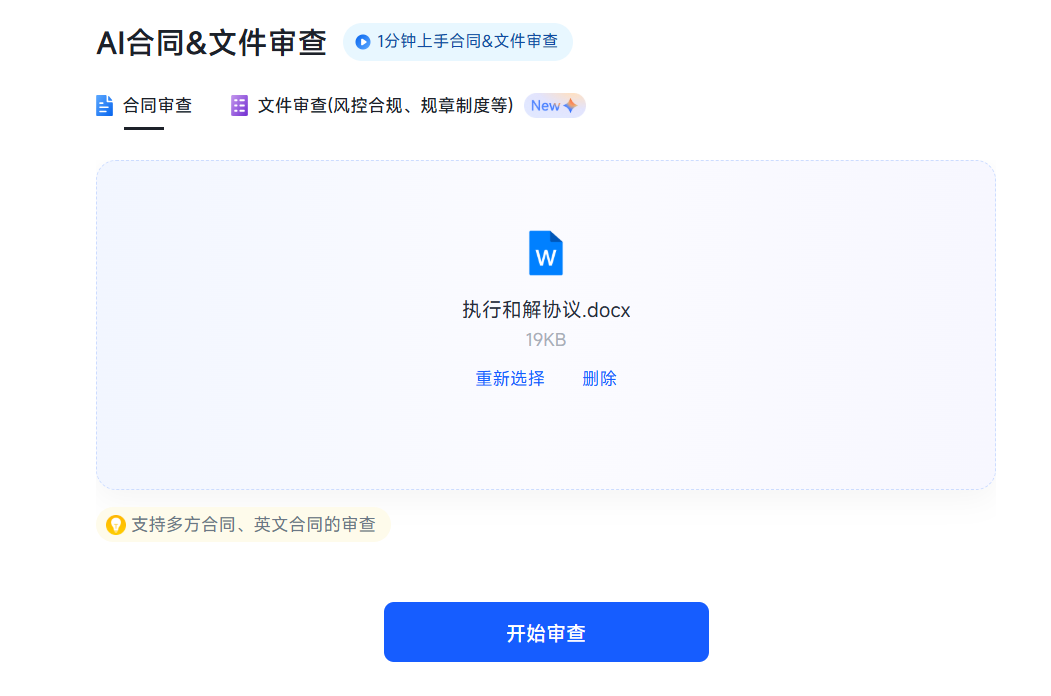
Task: Click the yellow lightbulb tip icon
Action: [116, 525]
